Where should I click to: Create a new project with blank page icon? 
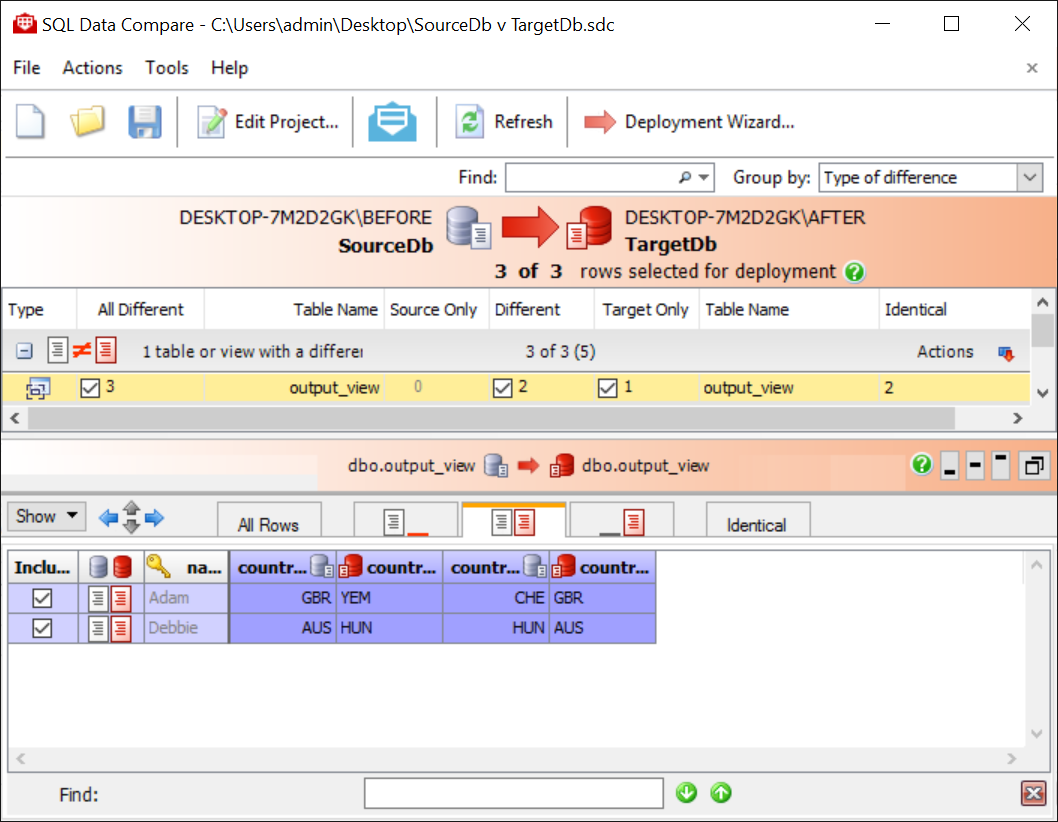[30, 121]
